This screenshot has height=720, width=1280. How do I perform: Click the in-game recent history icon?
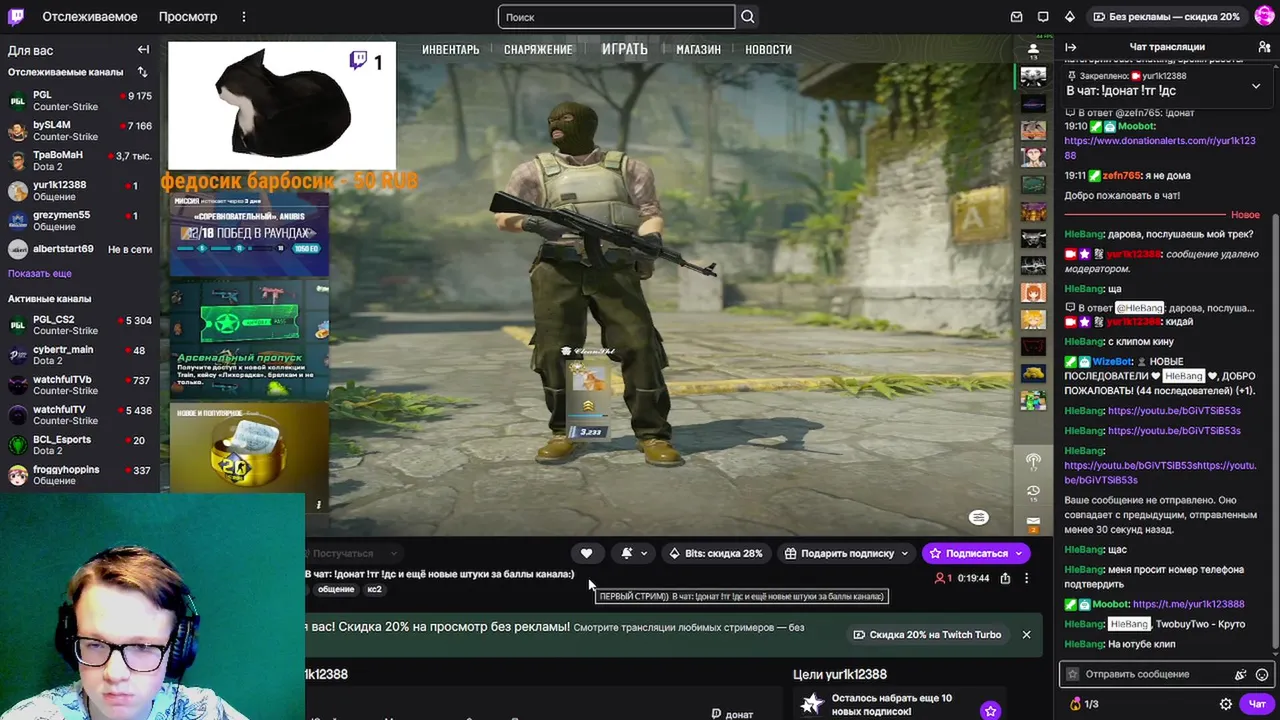(x=1033, y=492)
